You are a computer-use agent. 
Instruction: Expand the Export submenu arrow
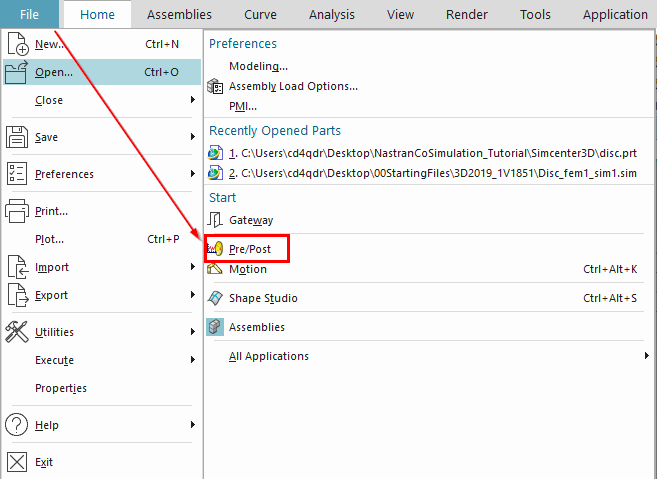[x=192, y=295]
